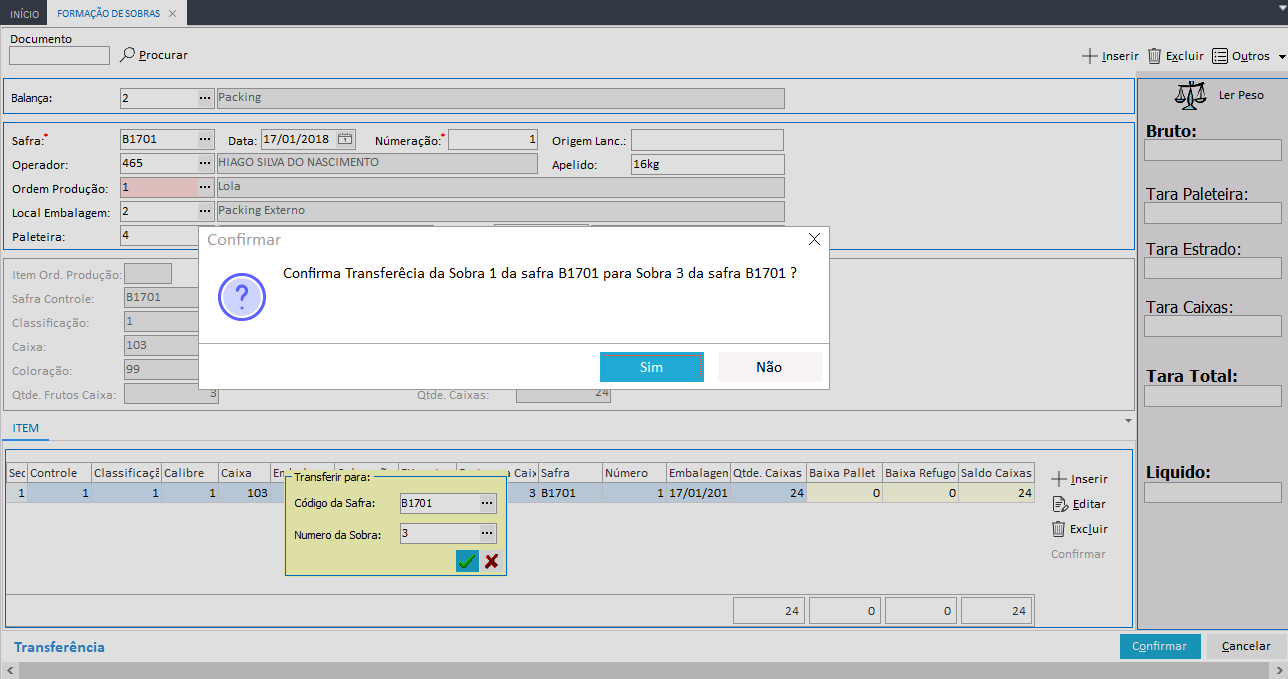Click the Número column header
1288x679 pixels.
coord(634,473)
